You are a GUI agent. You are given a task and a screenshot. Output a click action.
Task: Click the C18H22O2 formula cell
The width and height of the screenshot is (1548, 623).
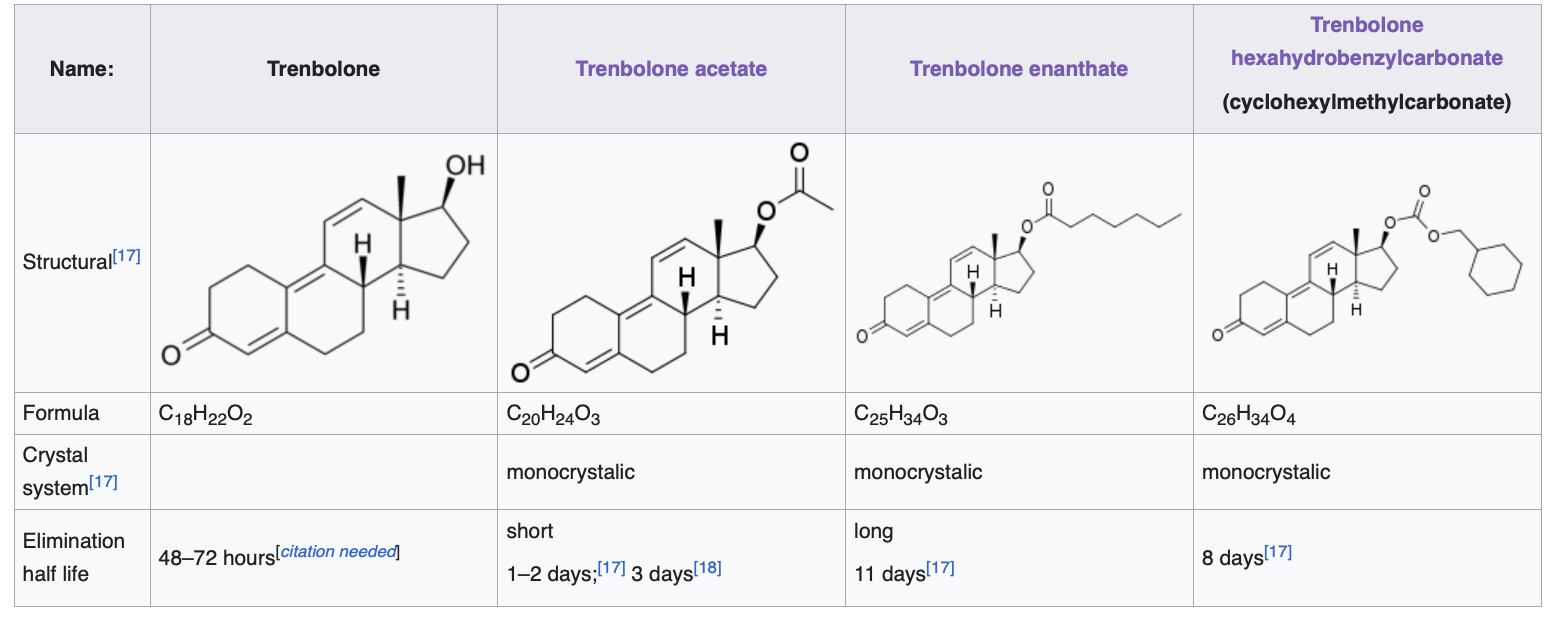pos(206,414)
